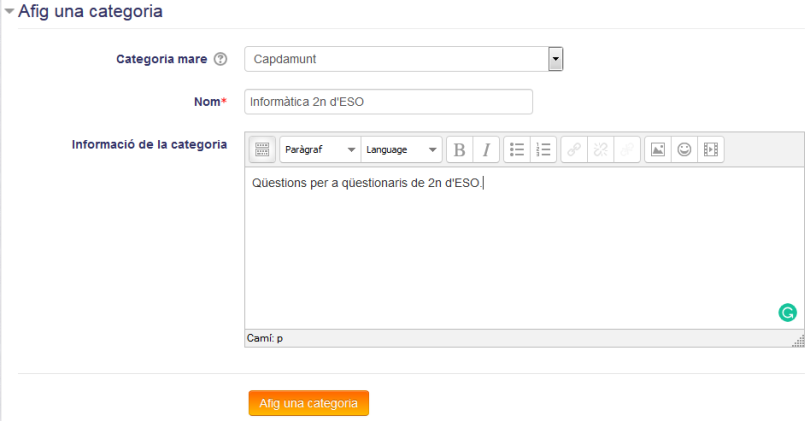This screenshot has width=810, height=421.
Task: Toggle the editor toolbar expand icon
Action: [262, 150]
